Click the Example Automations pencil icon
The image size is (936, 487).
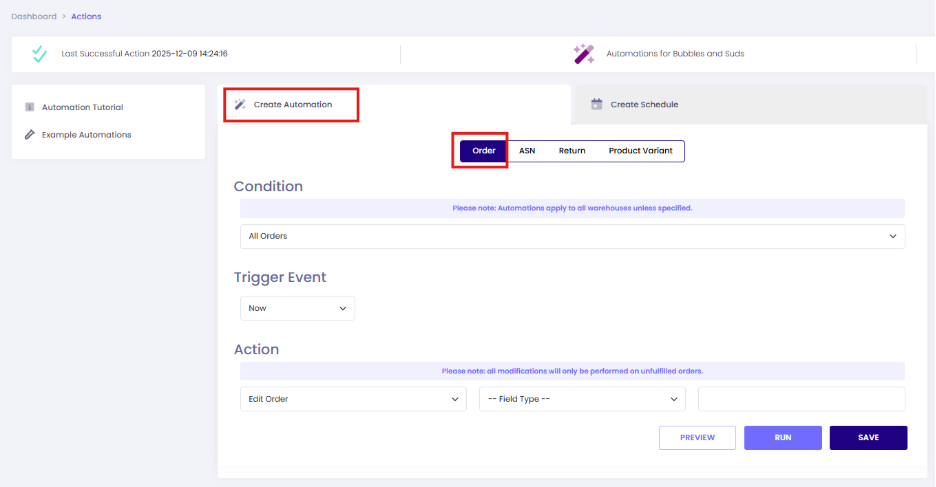pos(30,134)
